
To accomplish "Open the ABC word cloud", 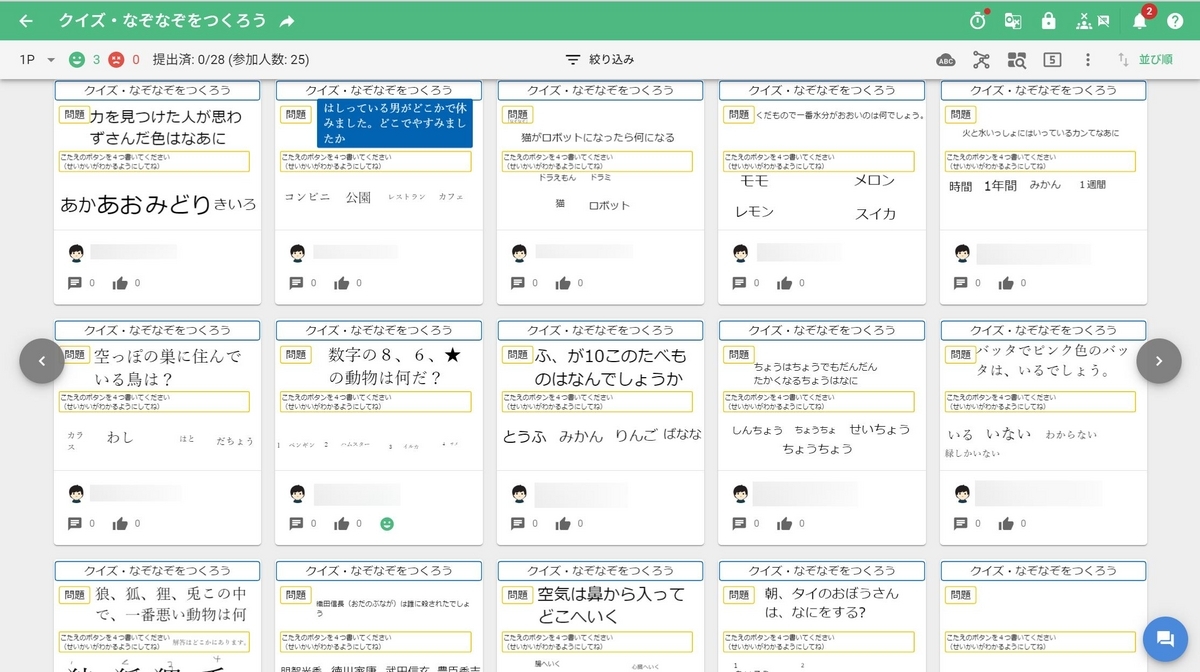I will [x=946, y=60].
